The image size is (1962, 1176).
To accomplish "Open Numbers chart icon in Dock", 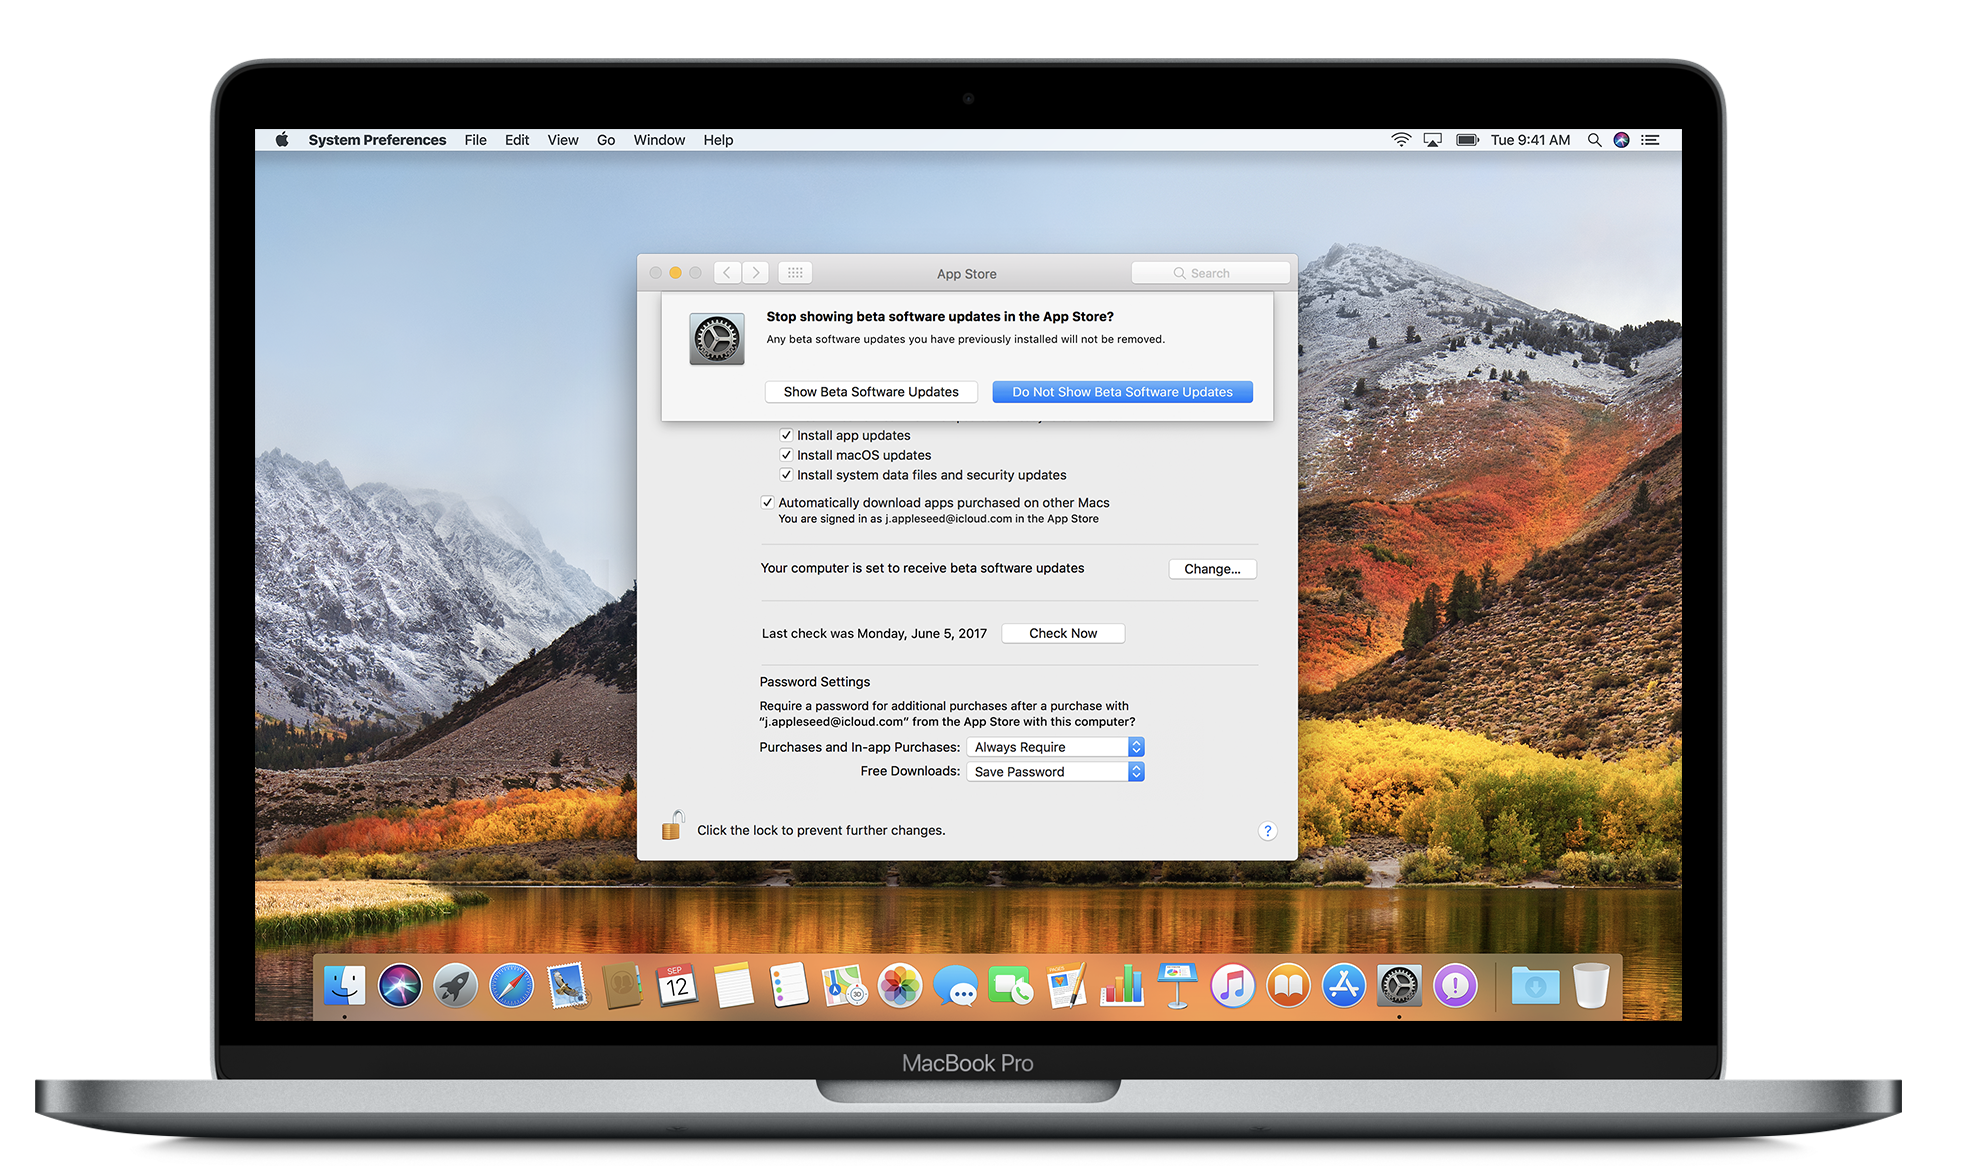I will click(x=1122, y=986).
